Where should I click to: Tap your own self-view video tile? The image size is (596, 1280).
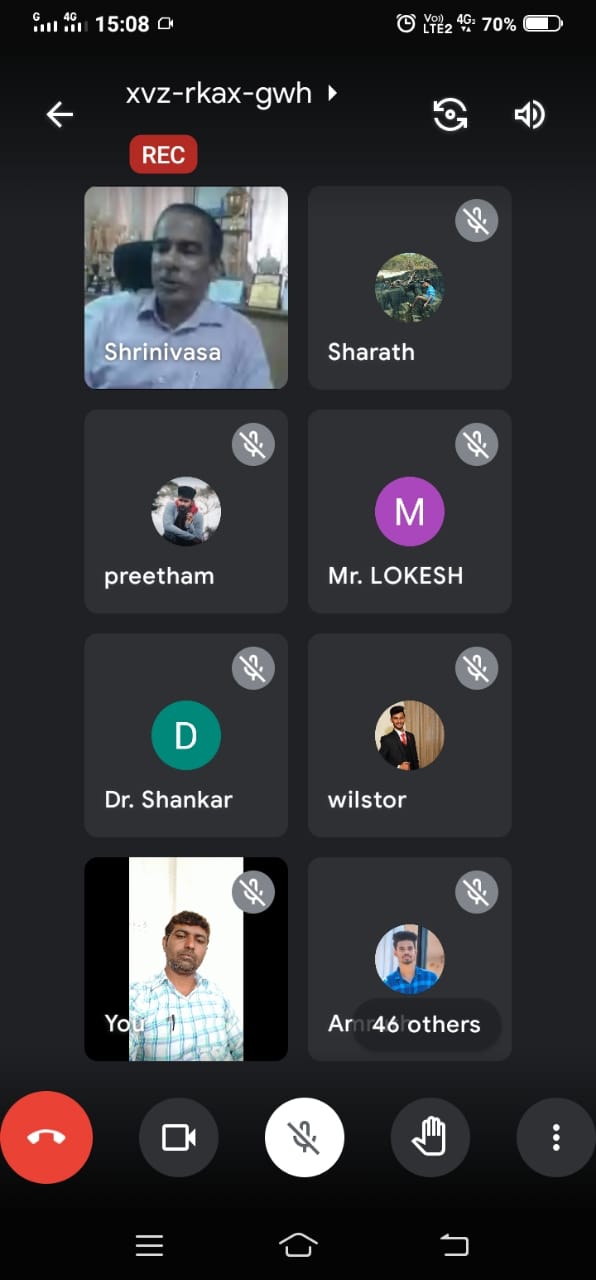(186, 959)
